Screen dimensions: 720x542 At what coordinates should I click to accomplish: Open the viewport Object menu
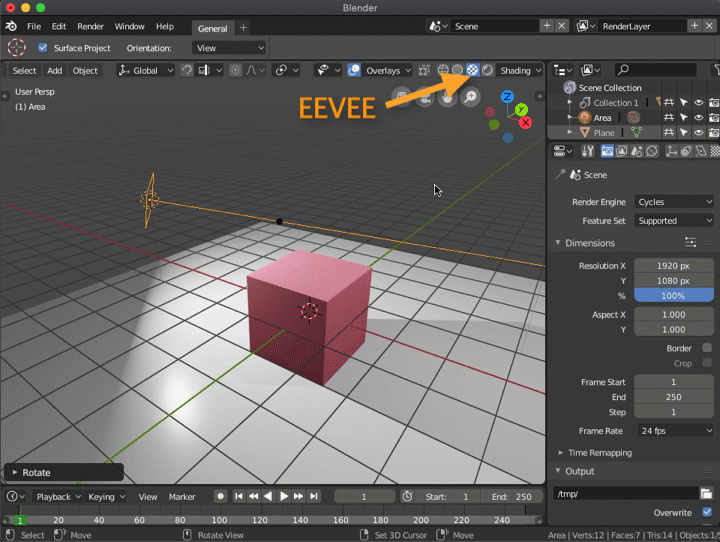[x=85, y=70]
